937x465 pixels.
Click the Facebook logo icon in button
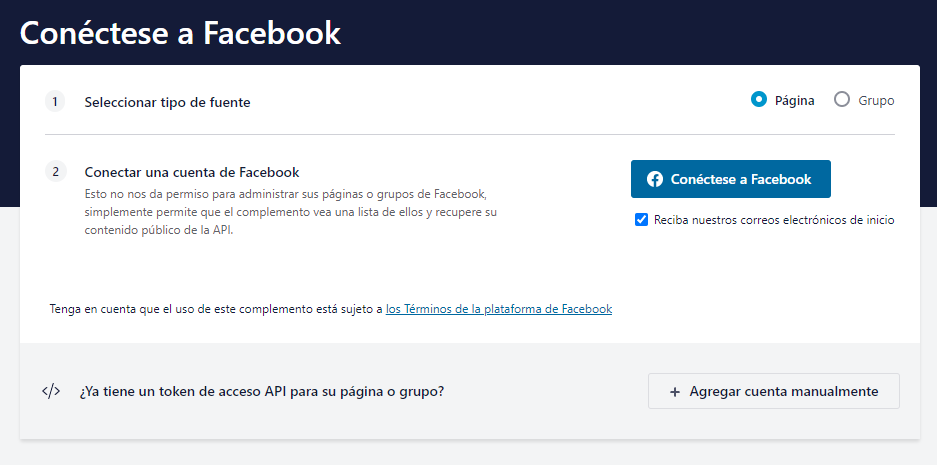pyautogui.click(x=654, y=179)
